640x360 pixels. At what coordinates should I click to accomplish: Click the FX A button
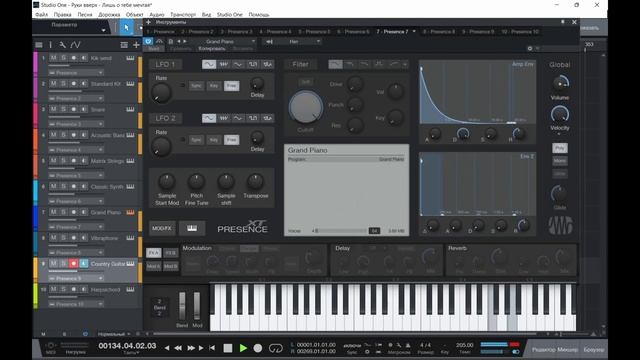(x=153, y=253)
